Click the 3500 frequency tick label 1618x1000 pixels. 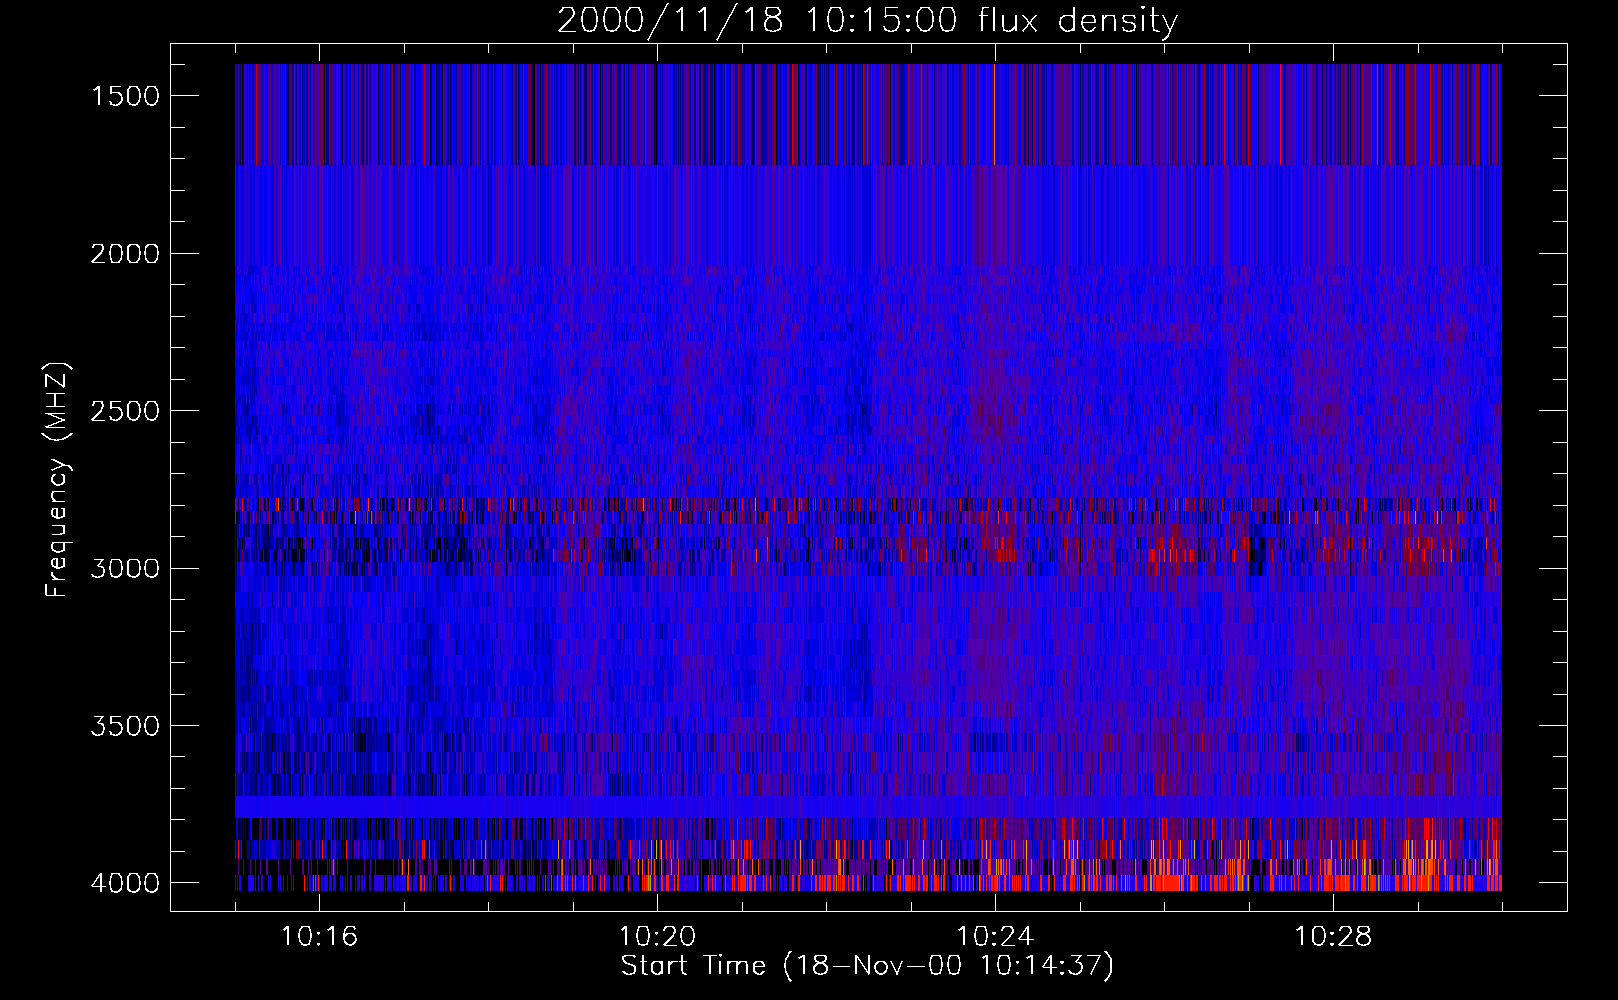pyautogui.click(x=125, y=726)
